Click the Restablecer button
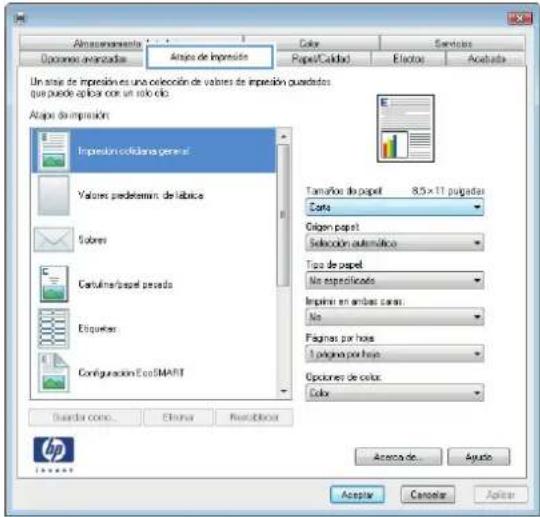Image resolution: width=540 pixels, height=517 pixels. [x=254, y=417]
